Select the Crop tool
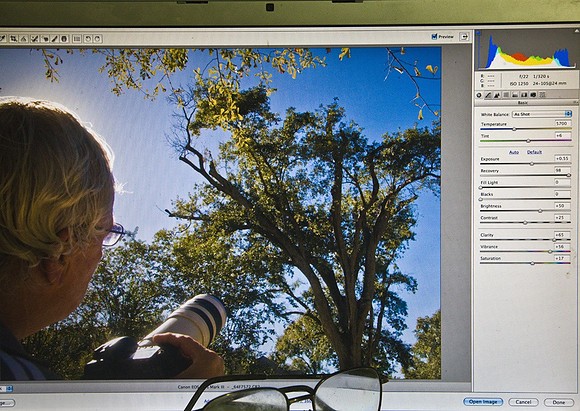This screenshot has height=411, width=580. pos(13,38)
